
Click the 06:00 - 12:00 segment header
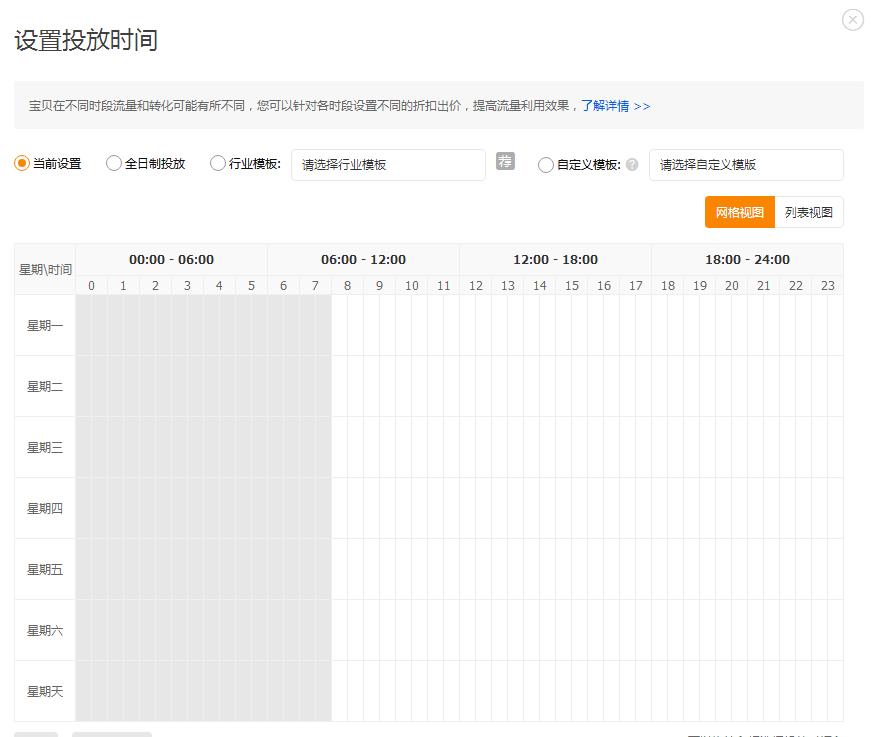[362, 258]
